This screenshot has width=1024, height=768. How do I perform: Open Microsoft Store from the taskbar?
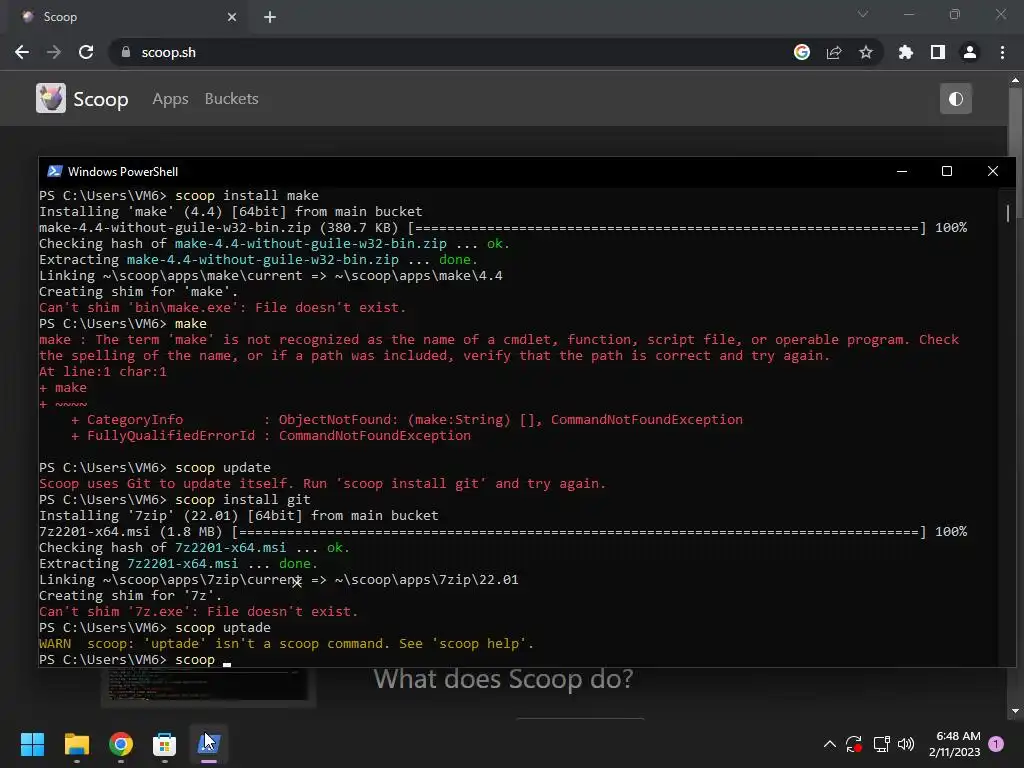pyautogui.click(x=165, y=744)
